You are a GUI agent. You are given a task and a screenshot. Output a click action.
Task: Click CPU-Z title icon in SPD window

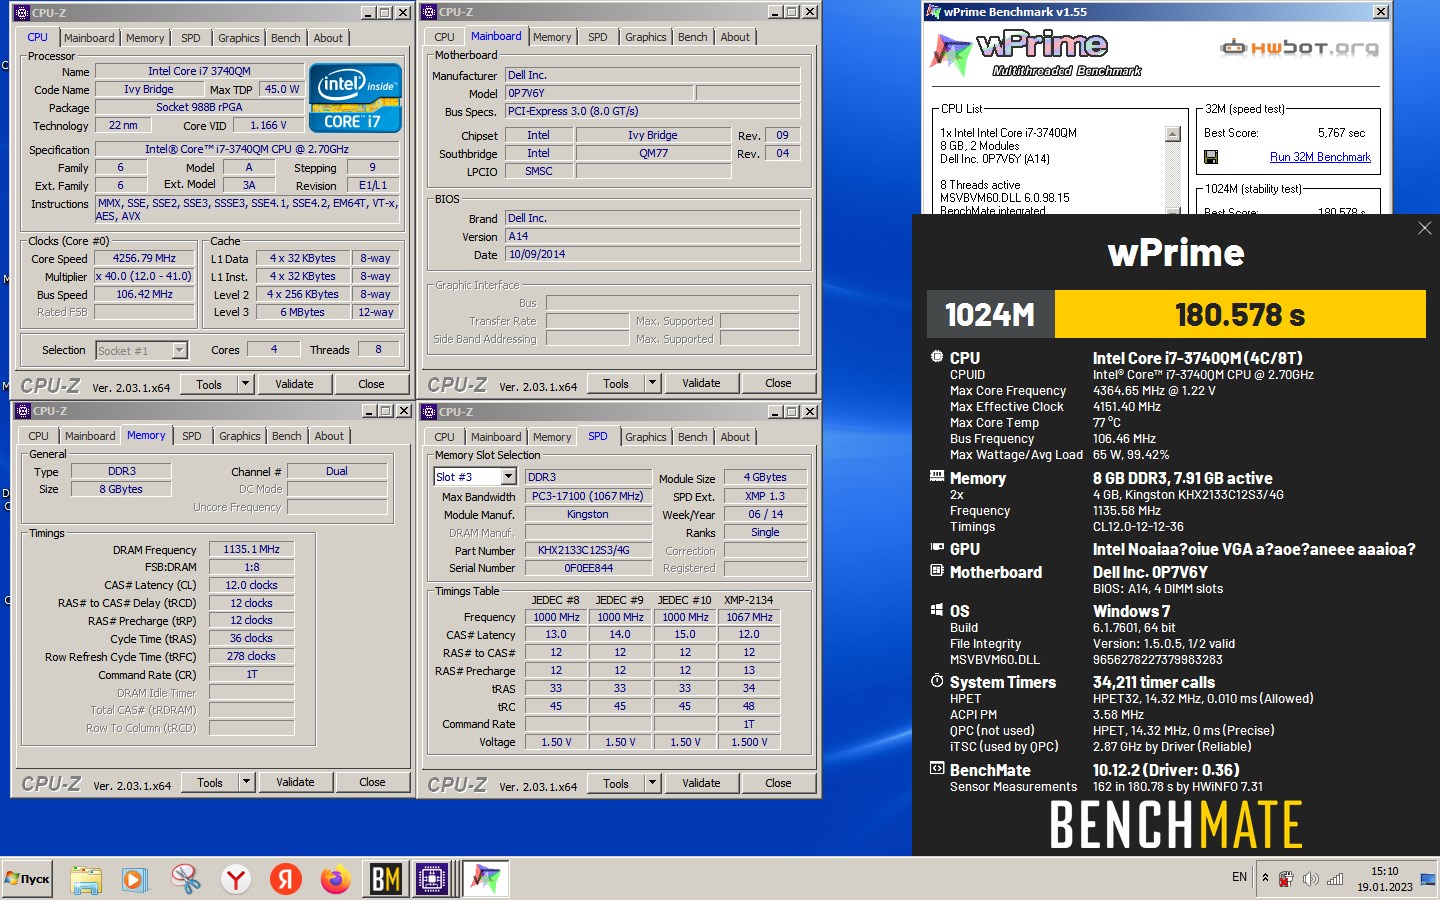(429, 411)
